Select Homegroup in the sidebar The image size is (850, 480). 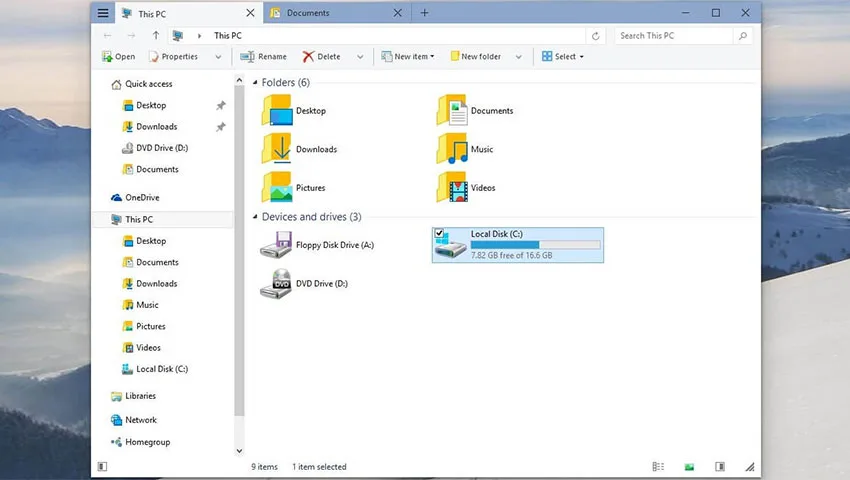coord(140,442)
